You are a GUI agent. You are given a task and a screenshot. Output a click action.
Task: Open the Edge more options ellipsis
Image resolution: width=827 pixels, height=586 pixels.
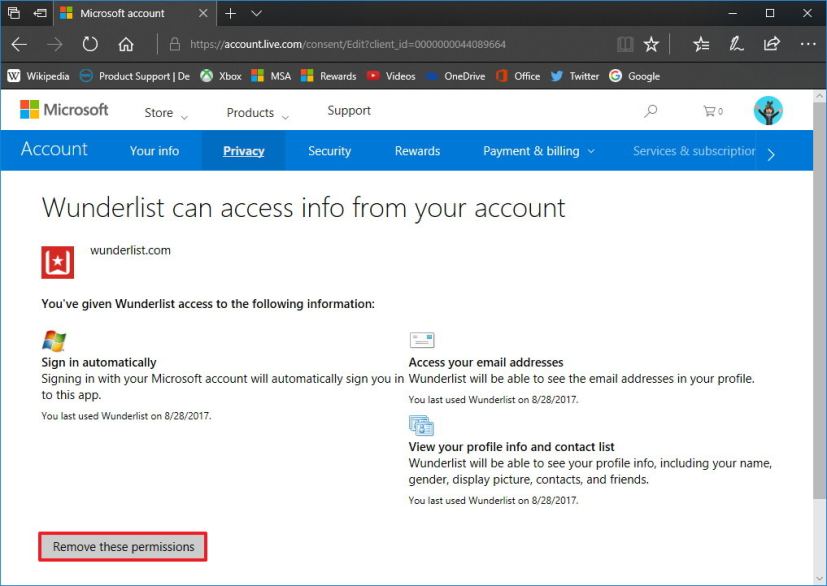tap(808, 44)
